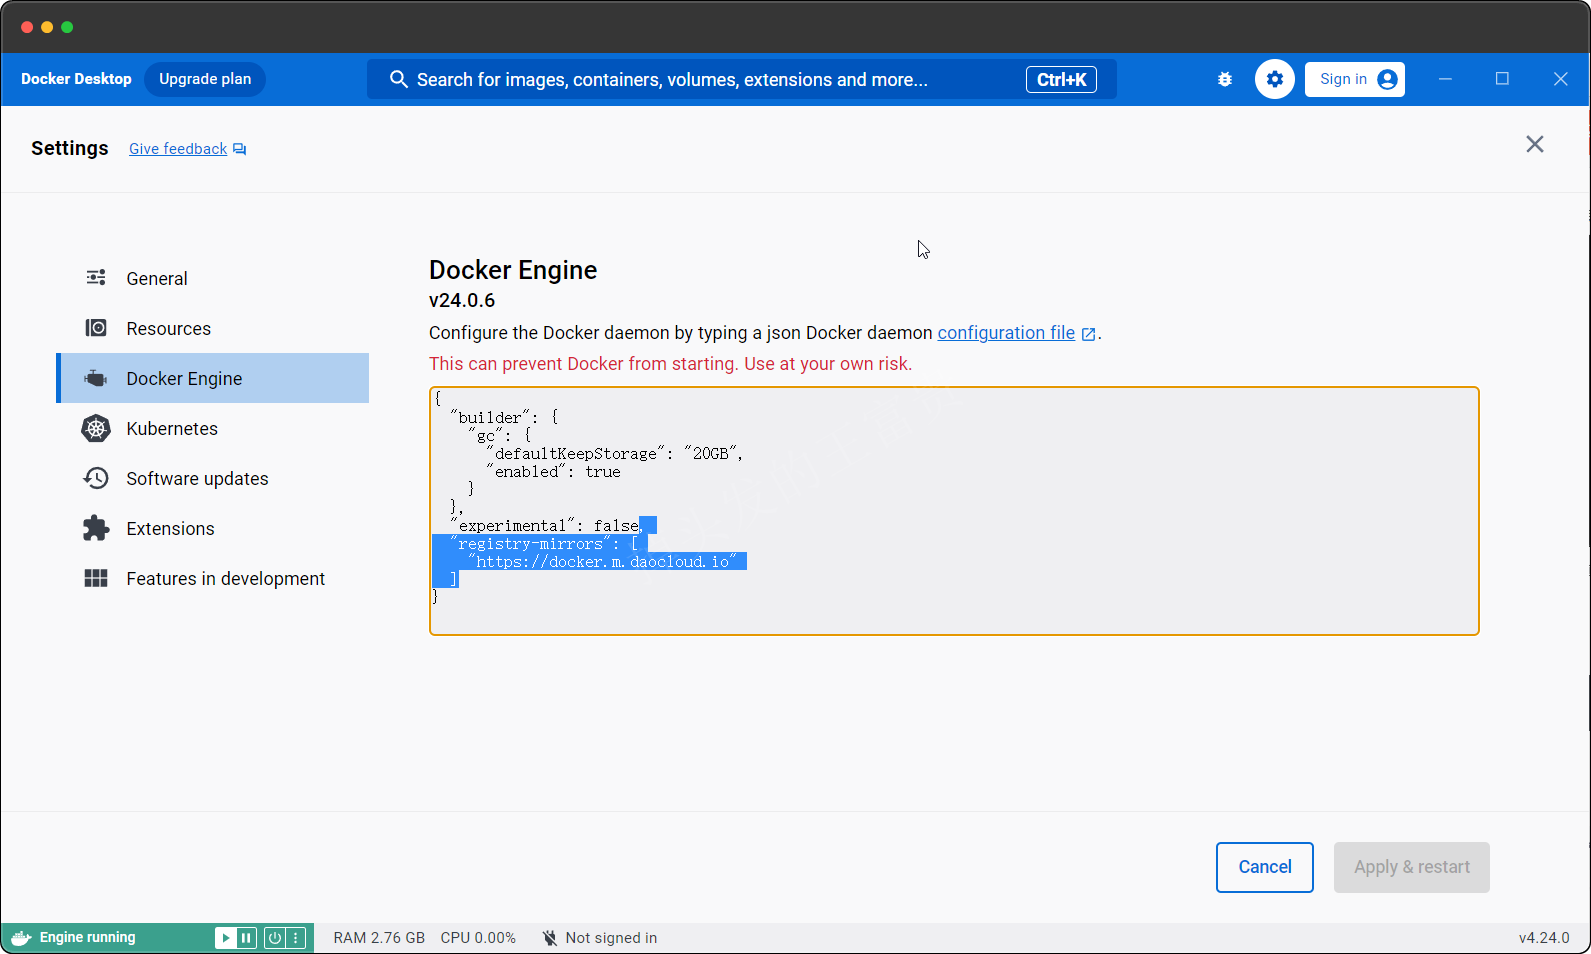Click the not-signed-in plug icon
This screenshot has width=1591, height=954.
pos(550,938)
